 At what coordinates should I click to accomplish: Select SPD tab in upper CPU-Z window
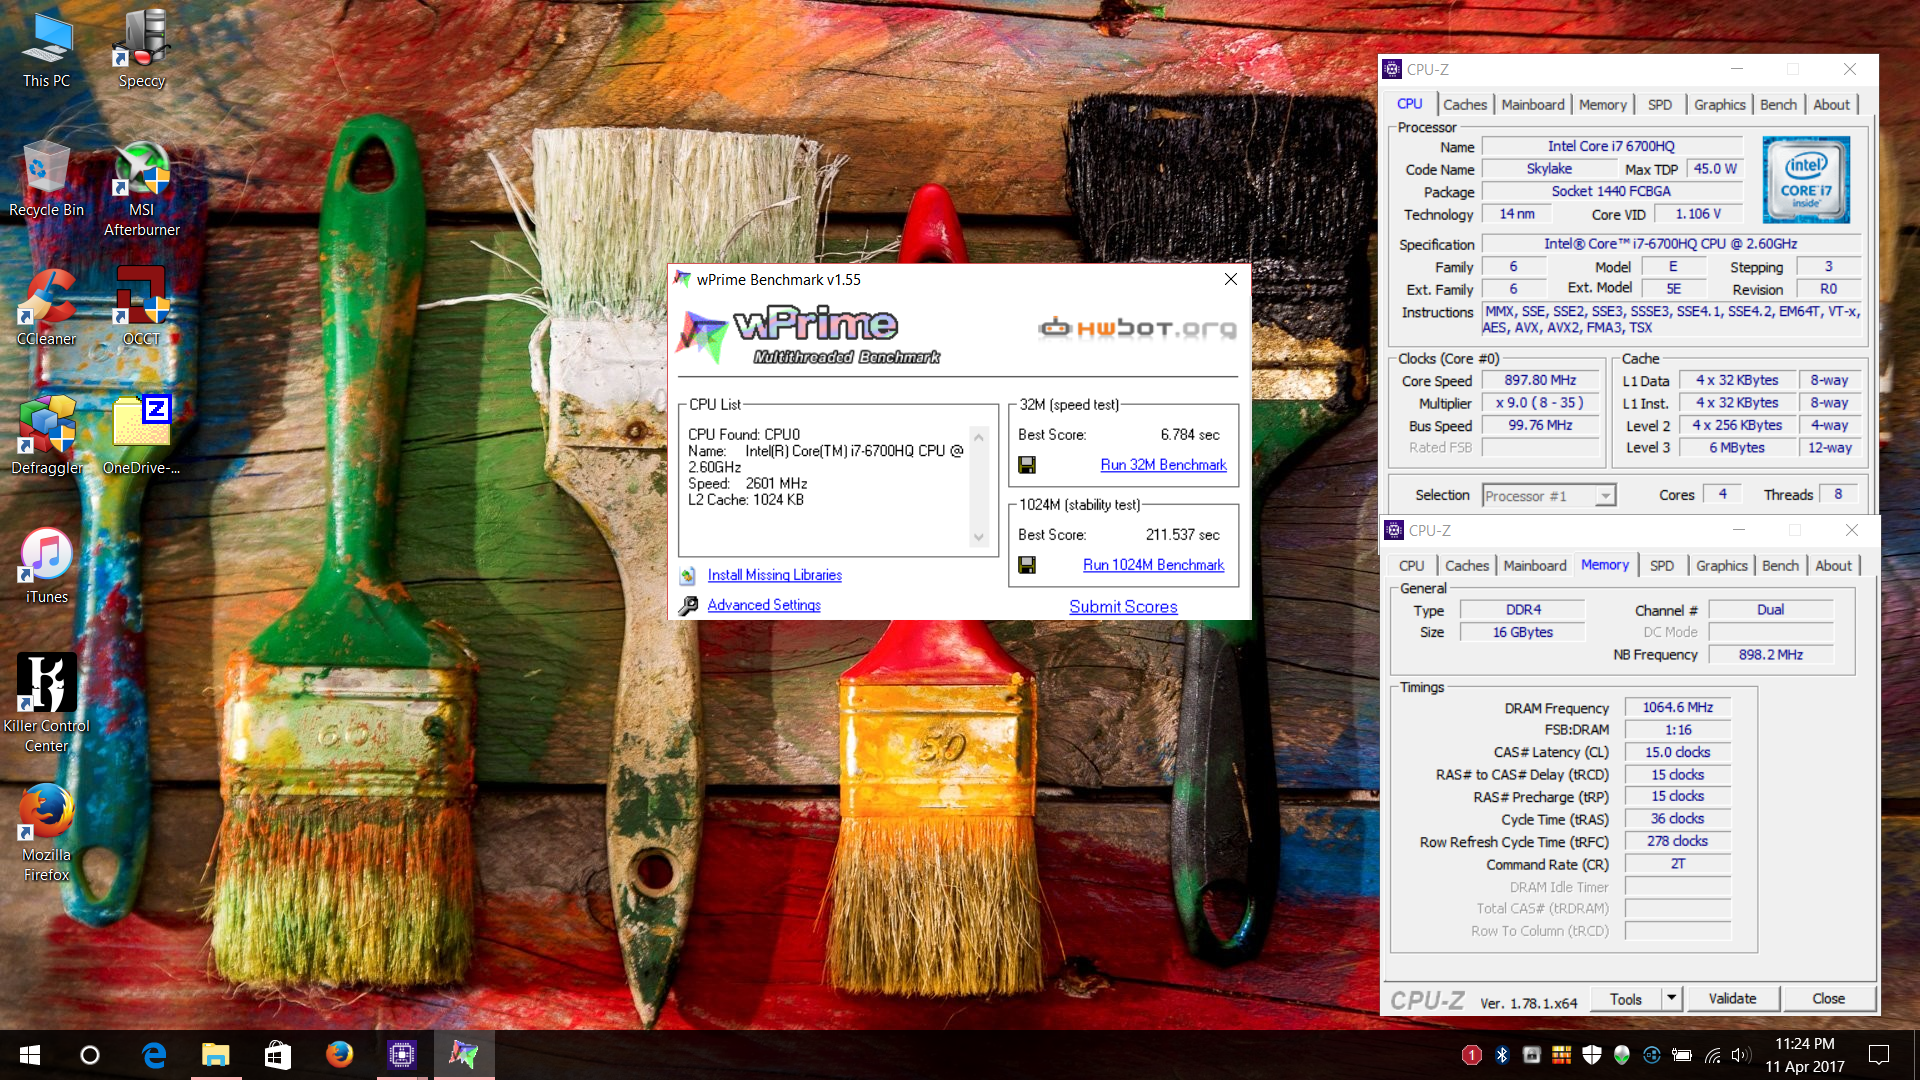(1660, 104)
